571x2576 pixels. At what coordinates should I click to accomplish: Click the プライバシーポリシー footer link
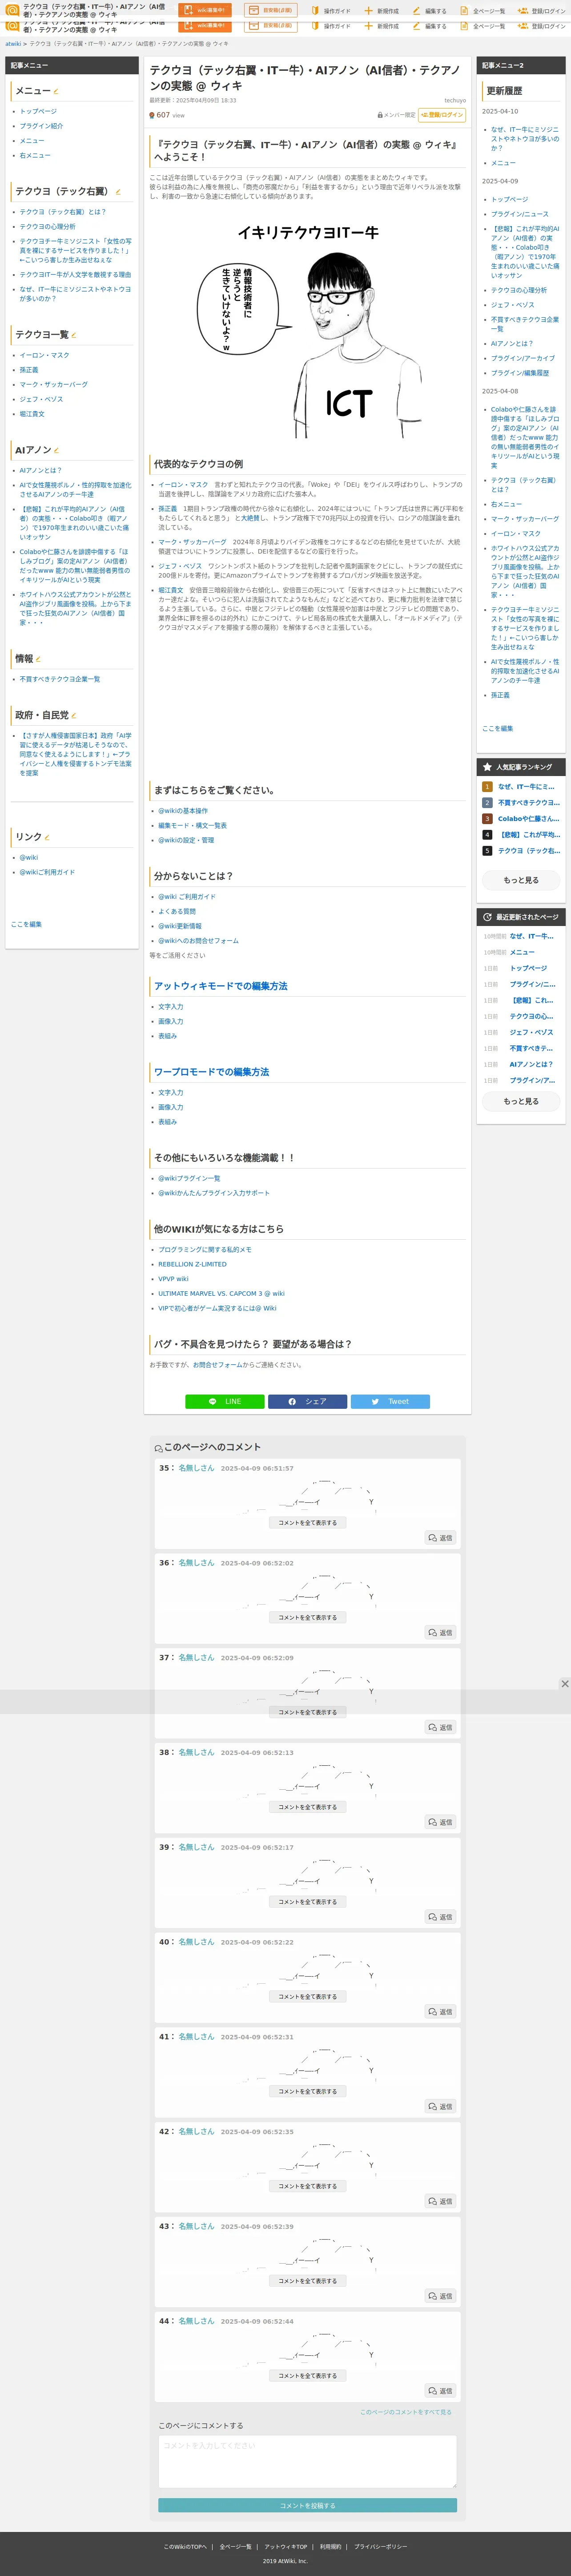[380, 2547]
